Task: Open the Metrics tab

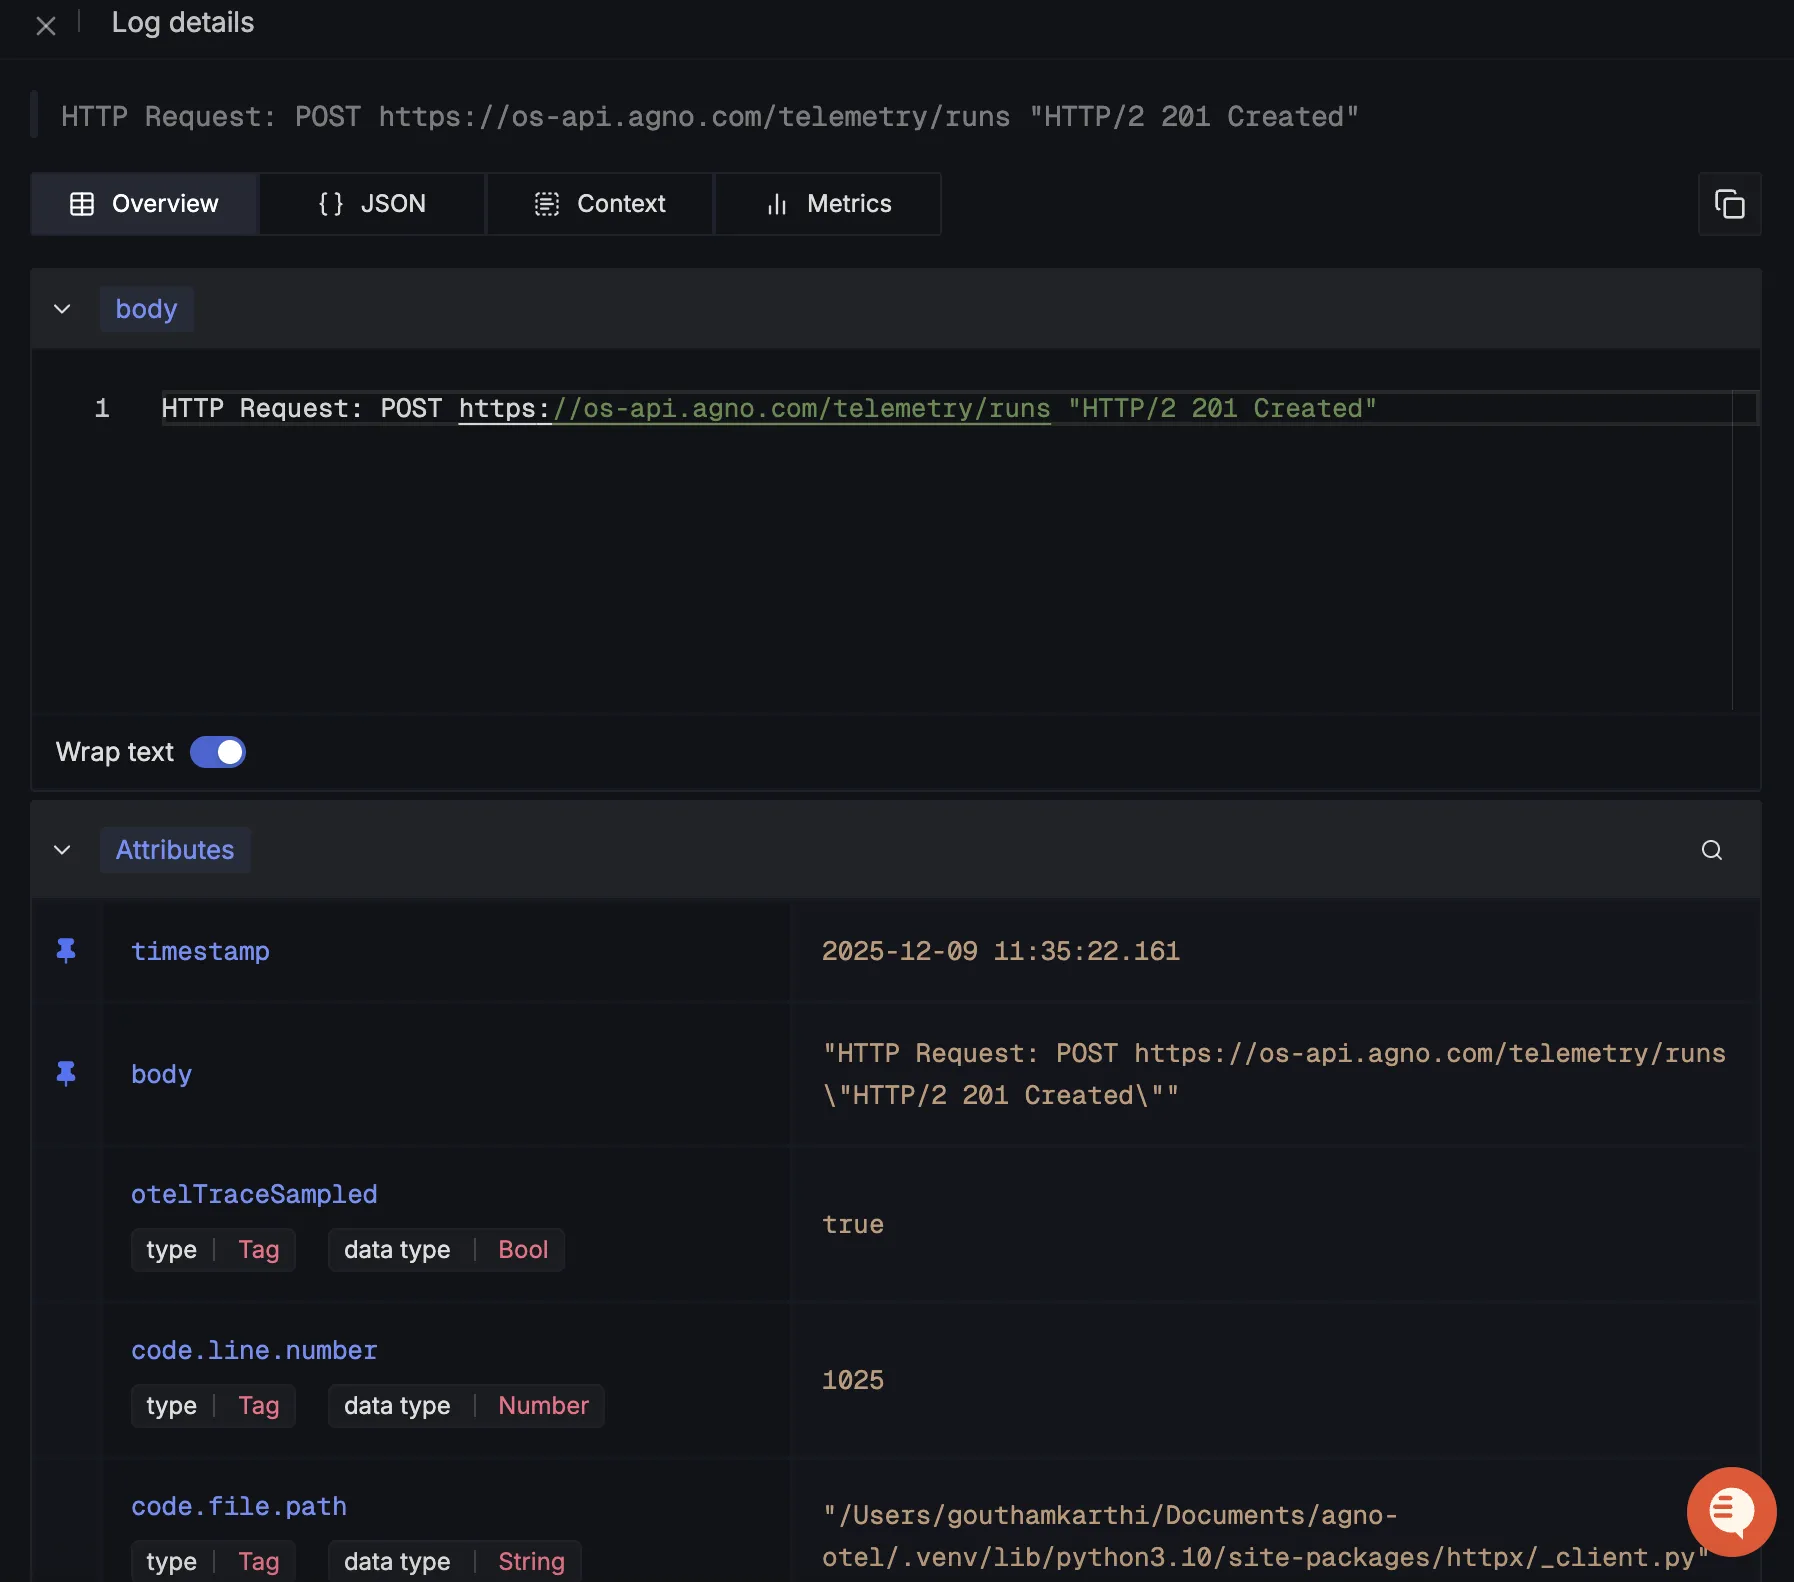Action: (x=828, y=204)
